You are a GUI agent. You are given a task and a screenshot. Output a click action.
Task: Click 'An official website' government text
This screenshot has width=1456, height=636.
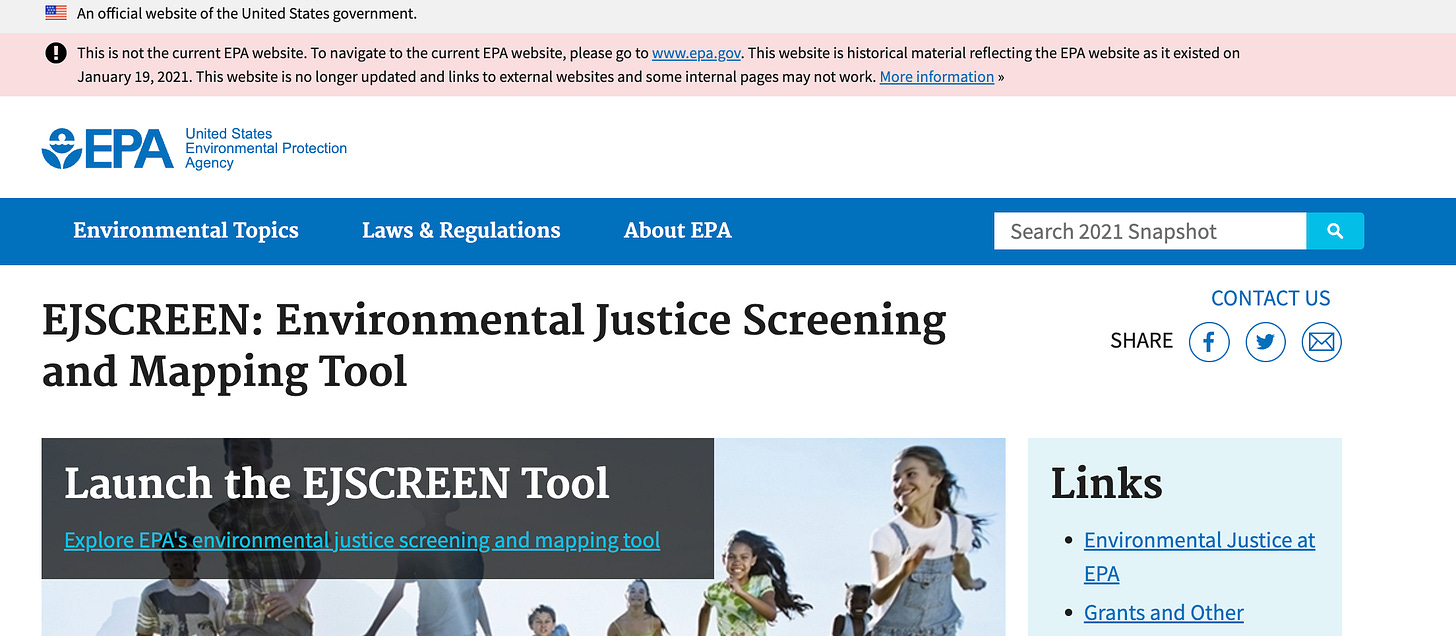point(247,14)
